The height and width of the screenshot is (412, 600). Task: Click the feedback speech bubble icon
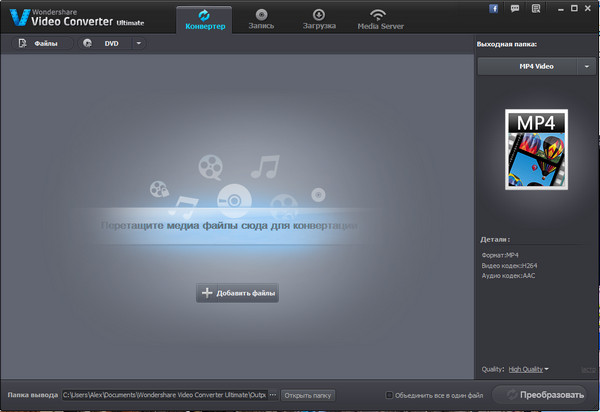click(513, 8)
